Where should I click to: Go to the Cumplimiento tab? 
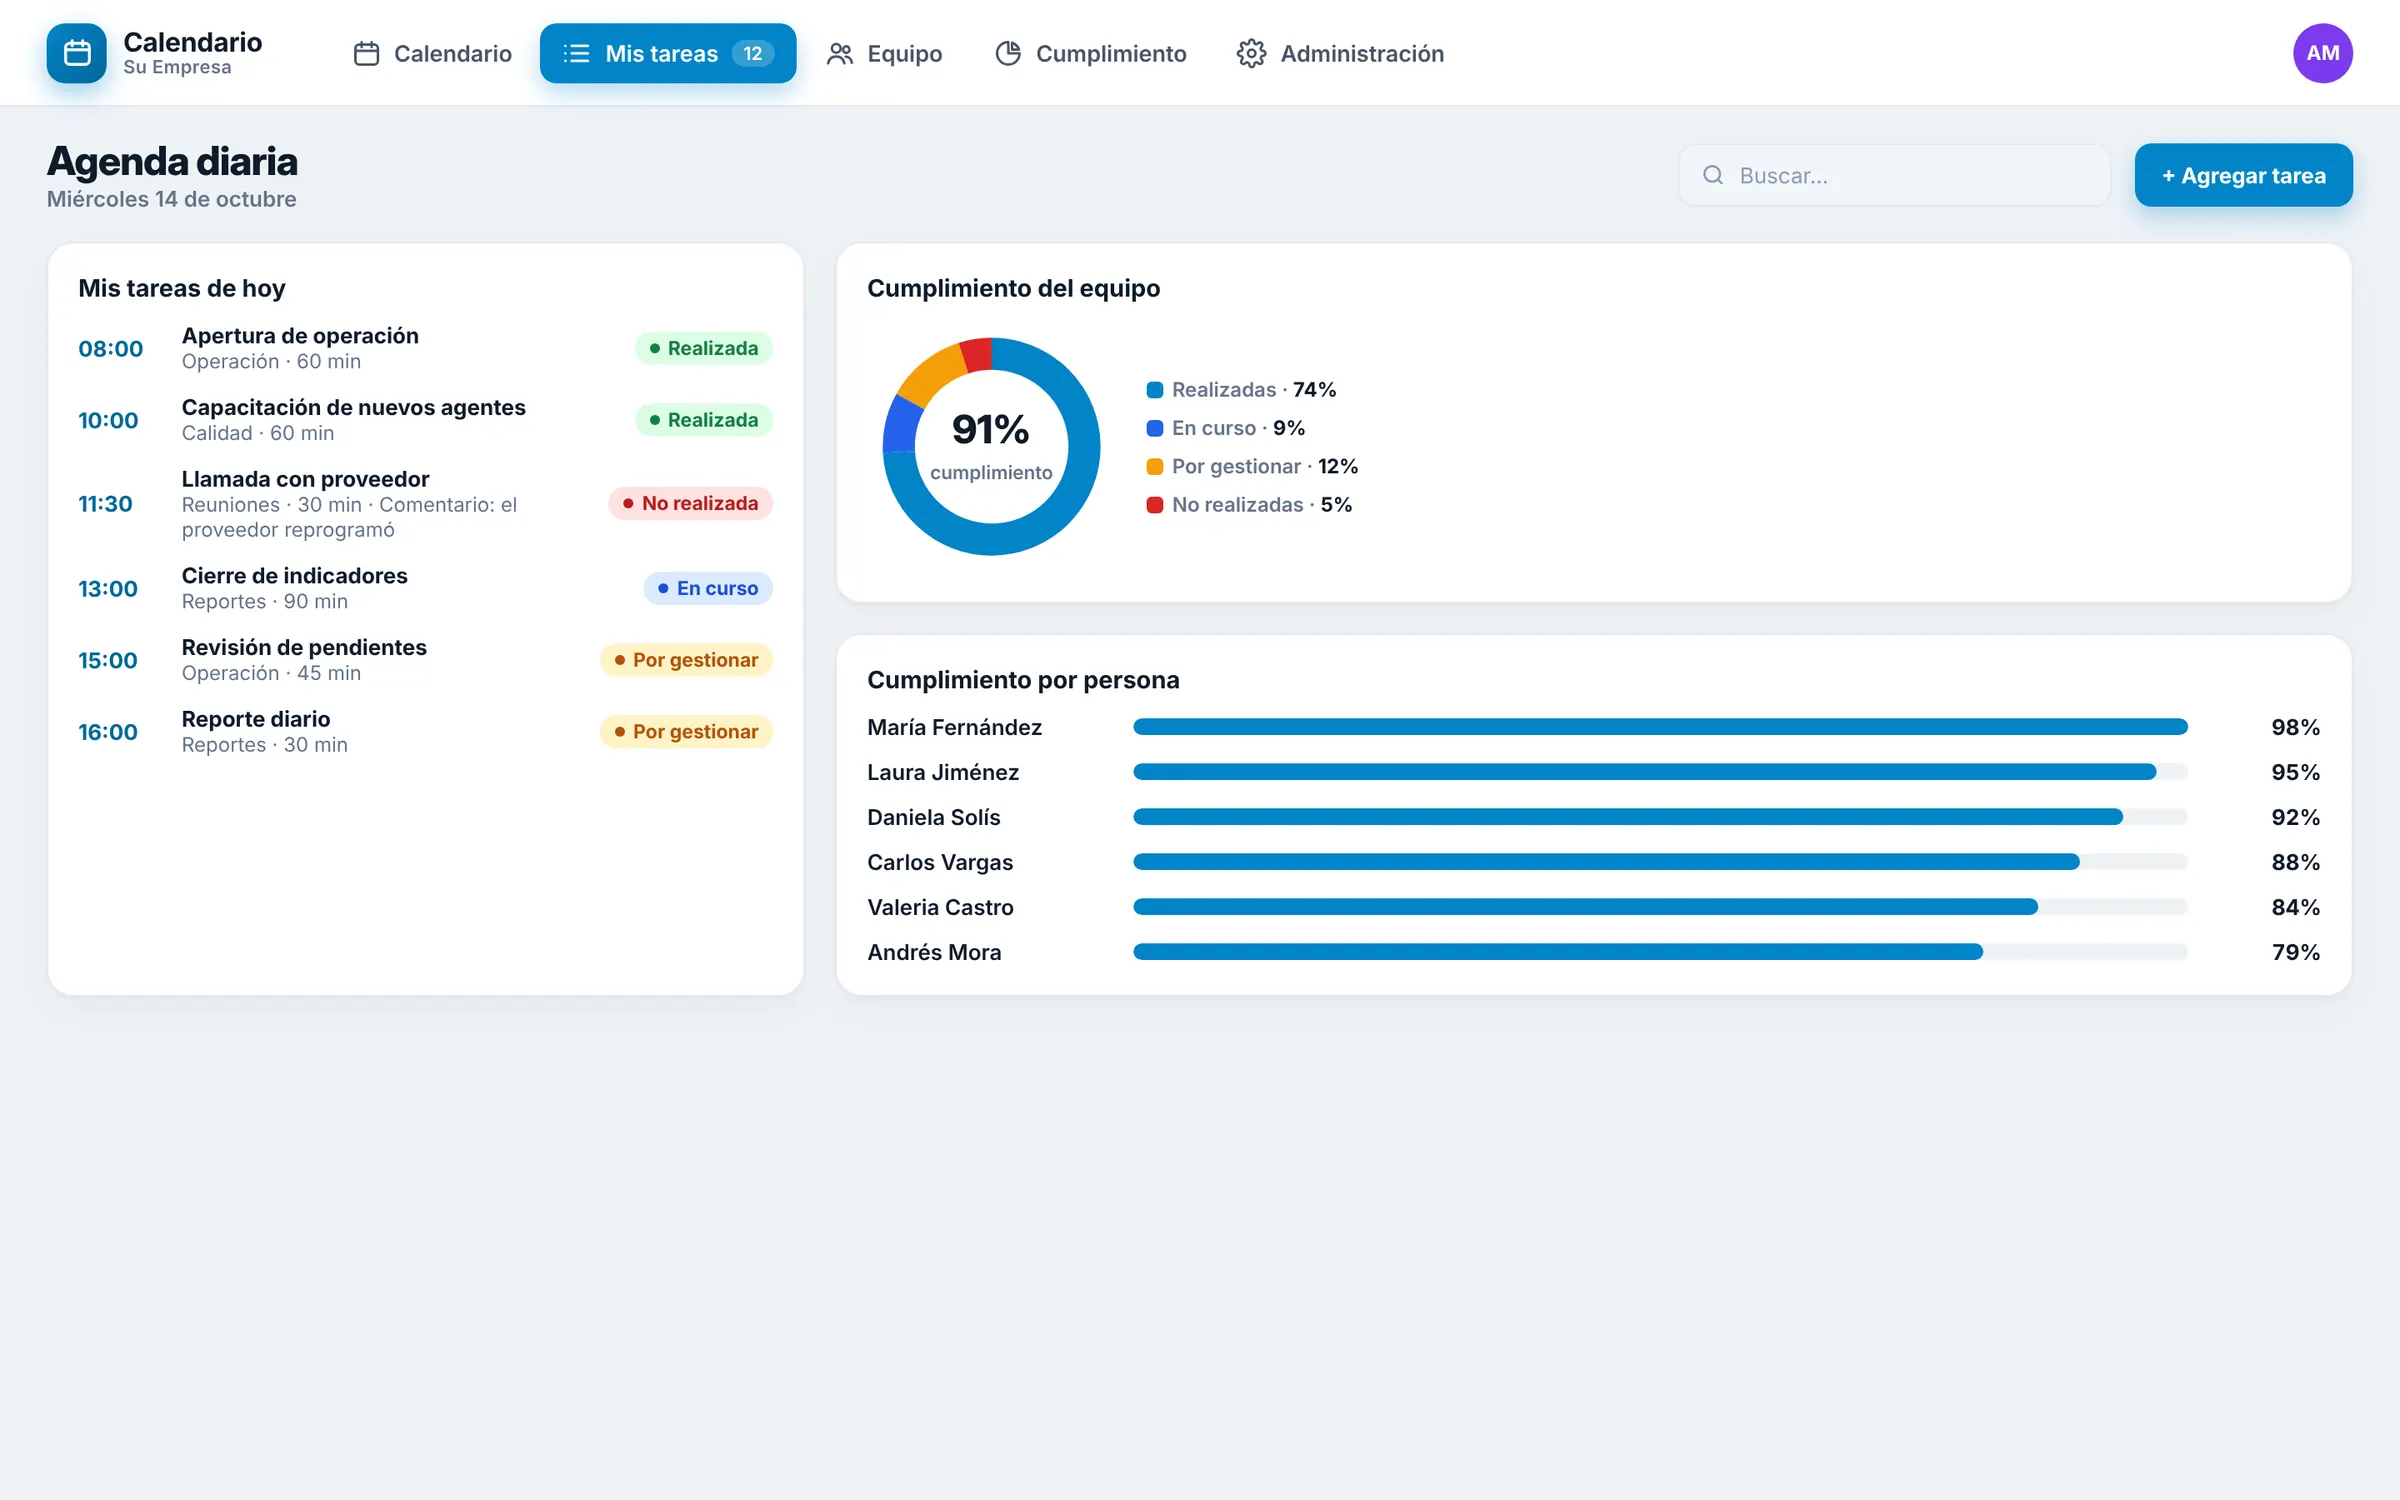tap(1090, 53)
